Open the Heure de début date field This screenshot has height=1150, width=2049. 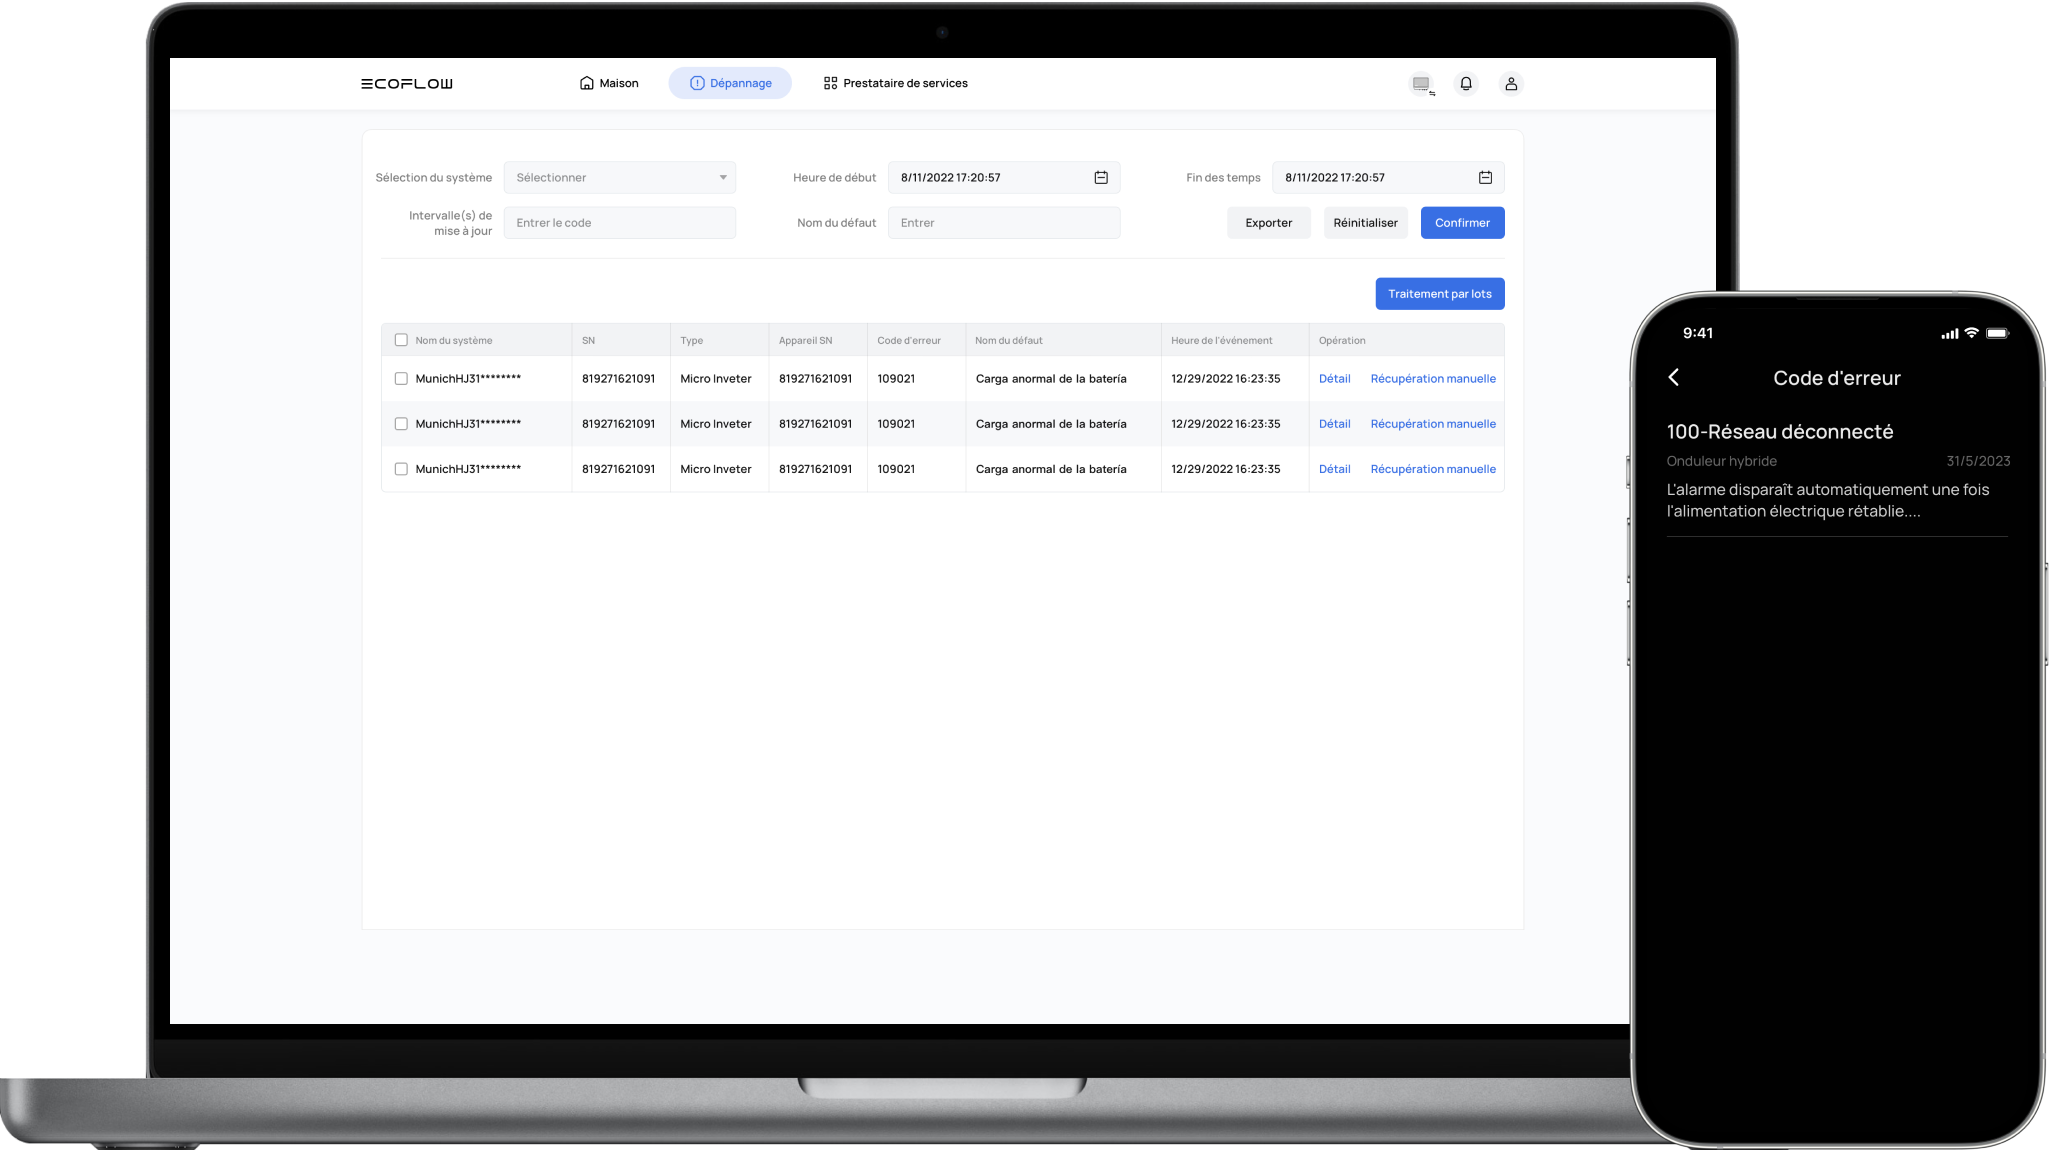click(990, 178)
